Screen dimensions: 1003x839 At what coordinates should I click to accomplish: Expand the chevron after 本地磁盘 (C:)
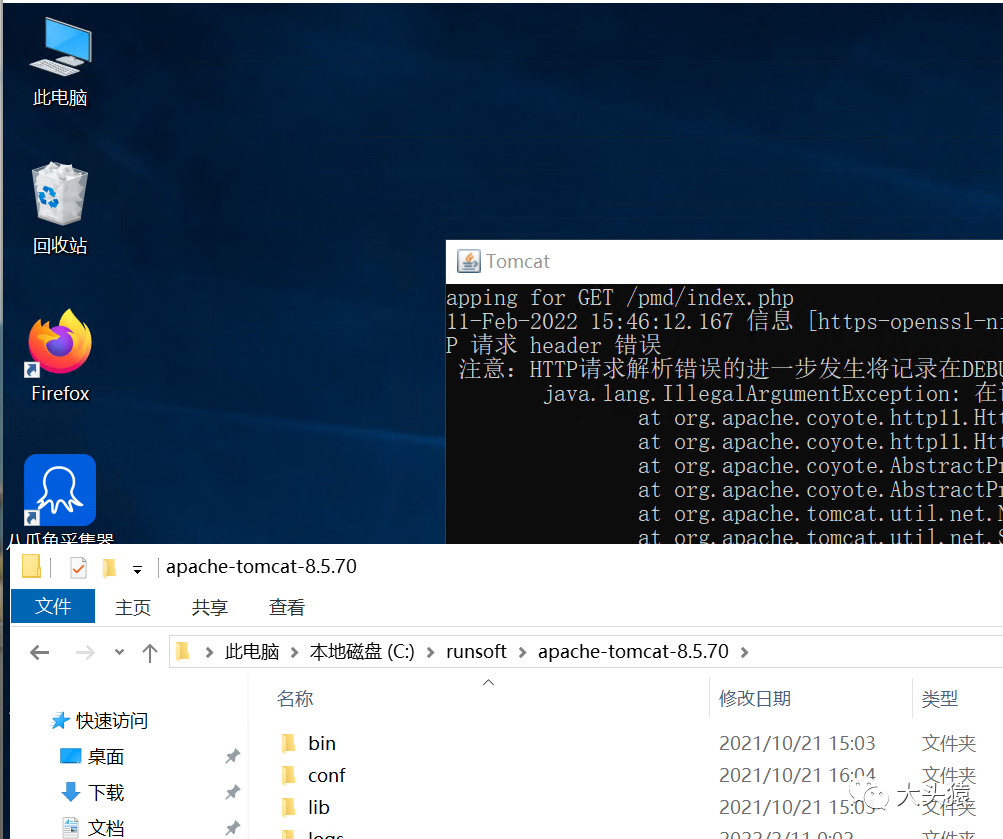tap(430, 652)
